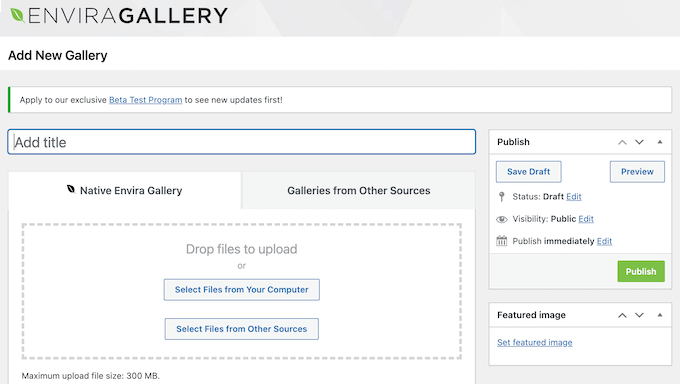Viewport: 680px width, 384px height.
Task: Click the Maximum upload file size text
Action: pyautogui.click(x=91, y=376)
